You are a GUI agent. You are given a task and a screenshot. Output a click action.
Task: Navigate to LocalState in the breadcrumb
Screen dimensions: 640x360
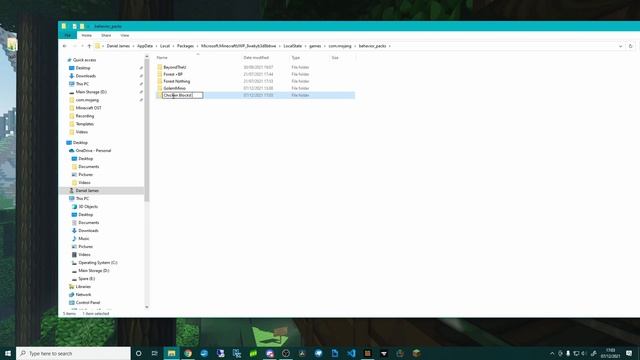pyautogui.click(x=293, y=46)
